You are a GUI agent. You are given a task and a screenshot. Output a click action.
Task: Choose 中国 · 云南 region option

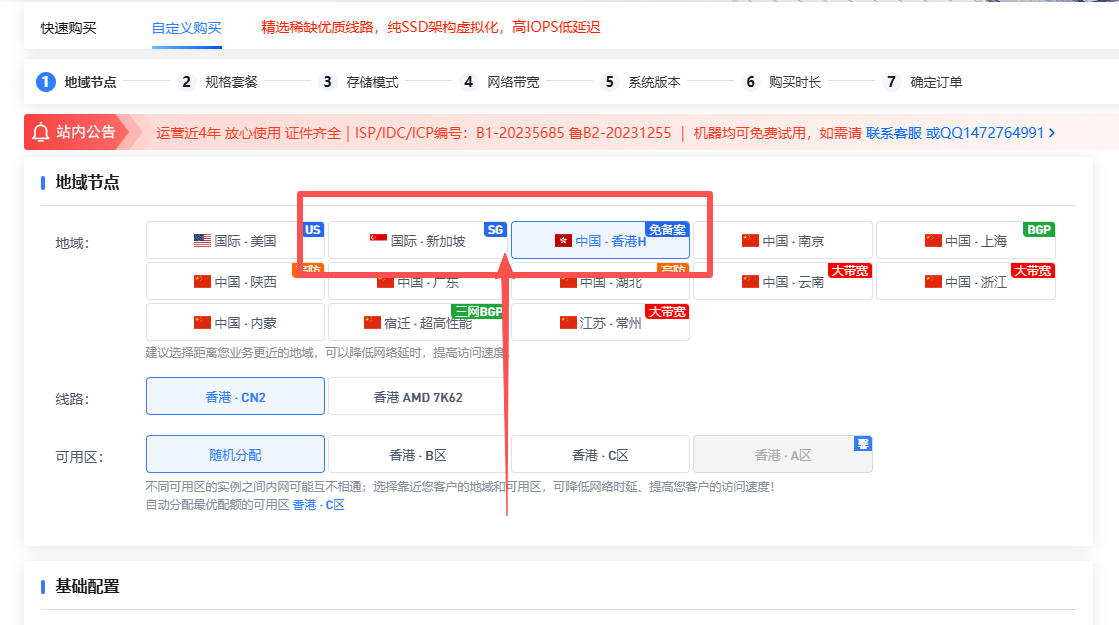point(783,282)
